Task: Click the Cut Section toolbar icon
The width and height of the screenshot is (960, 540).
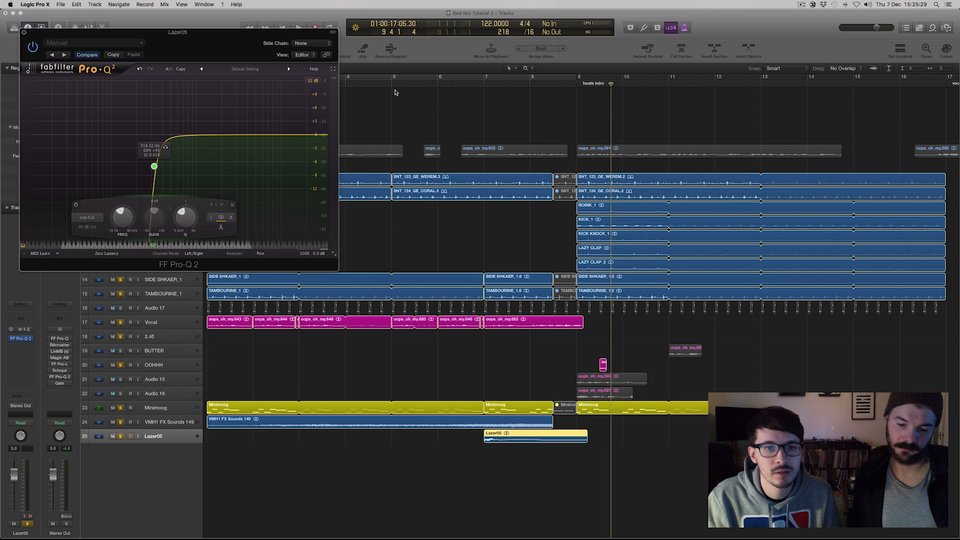Action: pos(681,50)
